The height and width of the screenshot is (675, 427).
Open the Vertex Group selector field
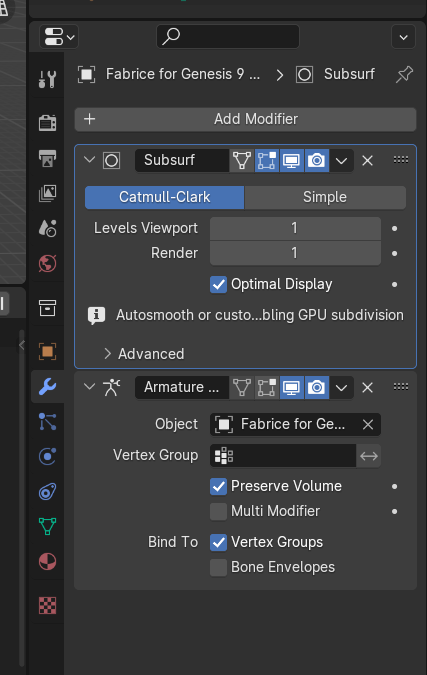click(283, 455)
